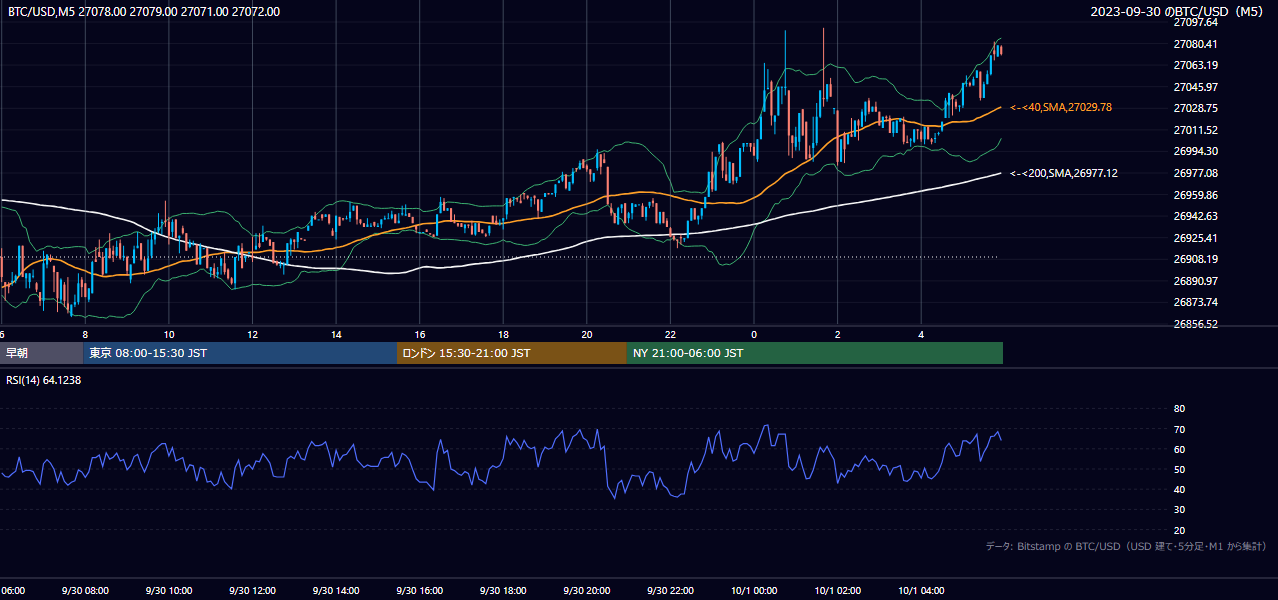Click price axis value 26873.74
The height and width of the screenshot is (600, 1278).
1195,302
